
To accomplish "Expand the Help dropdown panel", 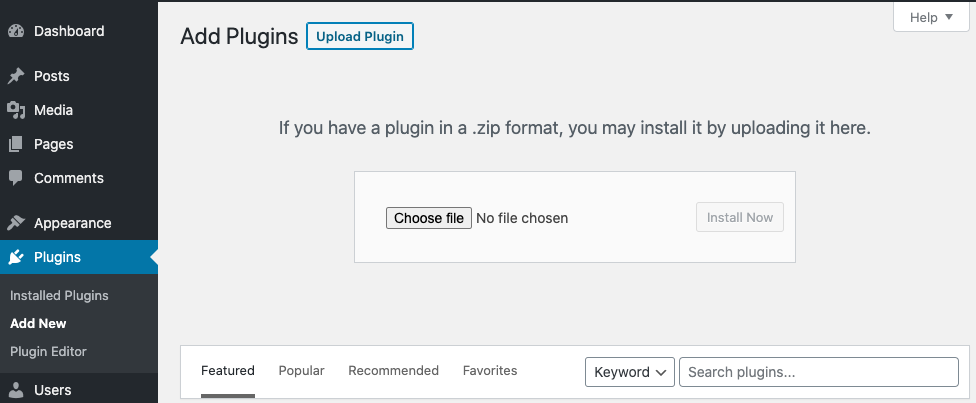I will (931, 17).
